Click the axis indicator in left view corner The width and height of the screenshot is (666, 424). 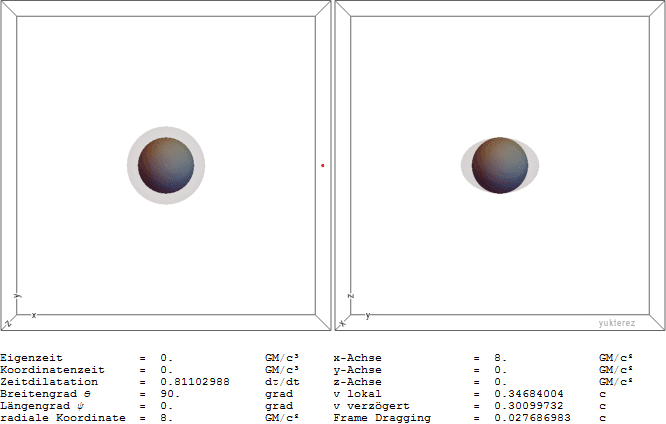tap(18, 312)
